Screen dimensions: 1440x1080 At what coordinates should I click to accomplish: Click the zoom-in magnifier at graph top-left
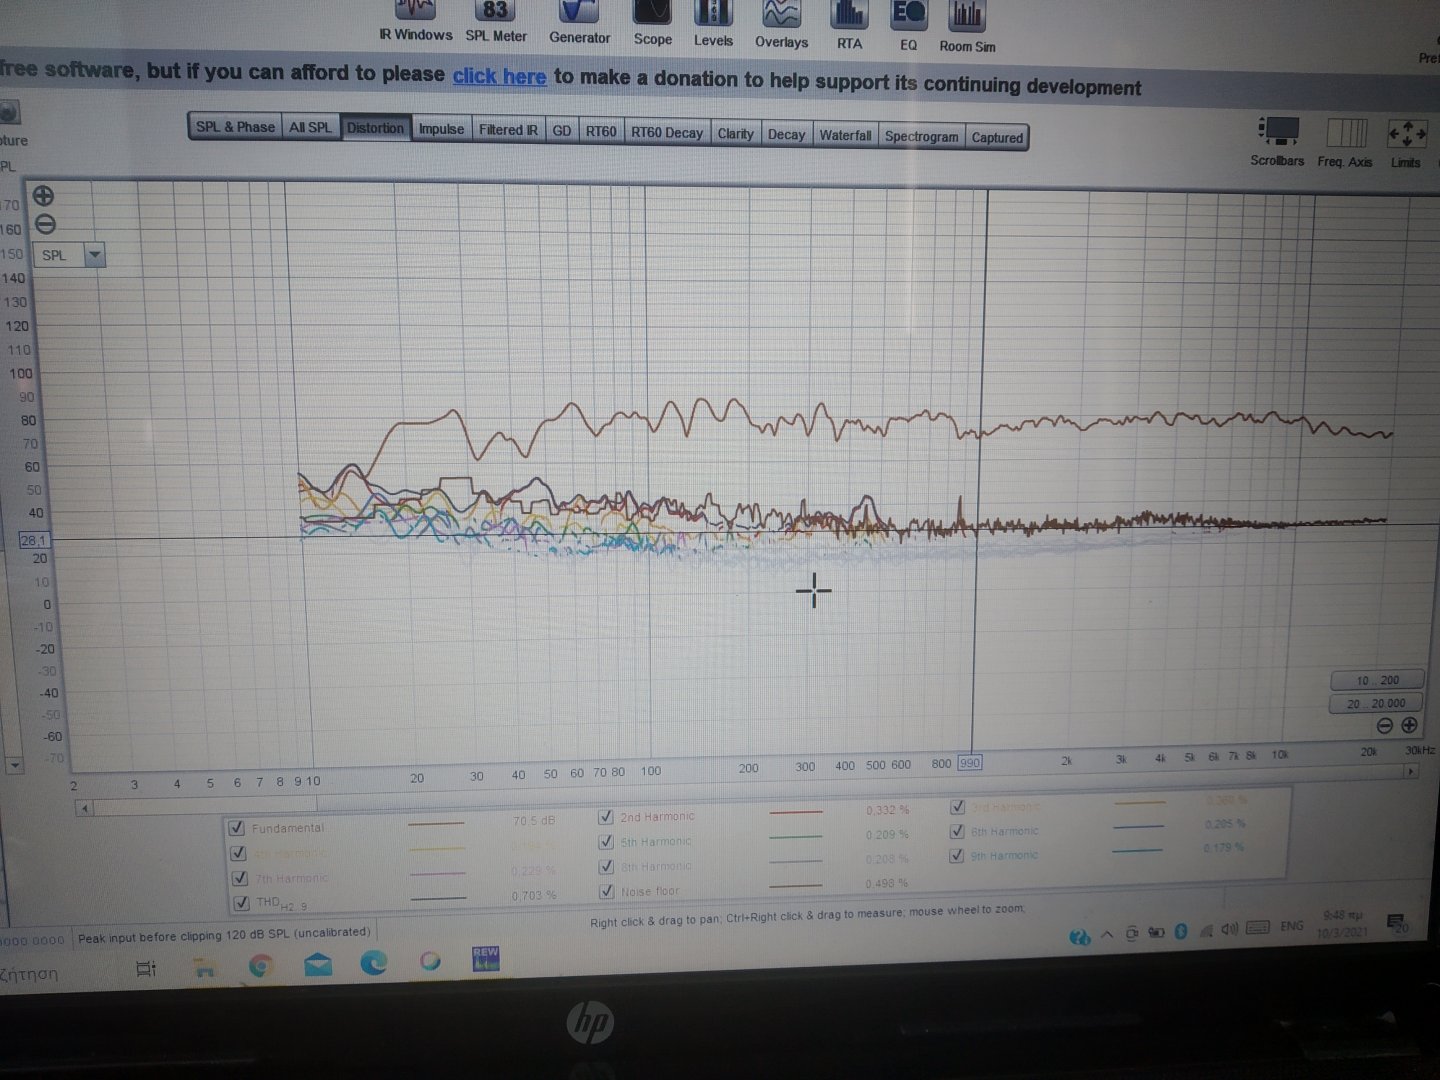click(x=44, y=196)
